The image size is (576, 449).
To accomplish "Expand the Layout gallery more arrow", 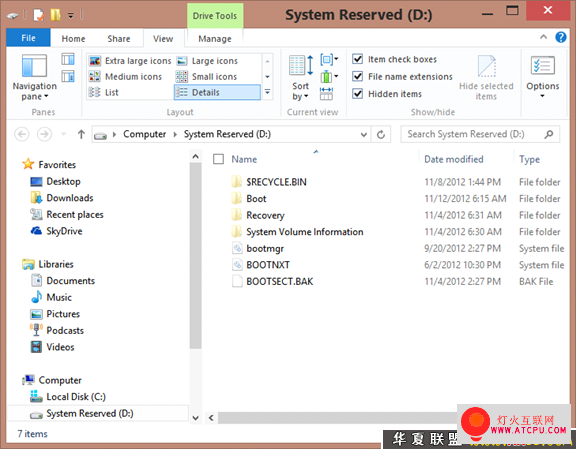I will [267, 92].
